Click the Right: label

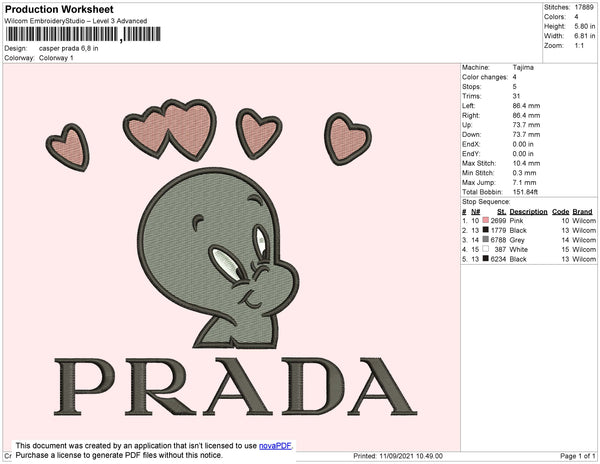pyautogui.click(x=471, y=115)
